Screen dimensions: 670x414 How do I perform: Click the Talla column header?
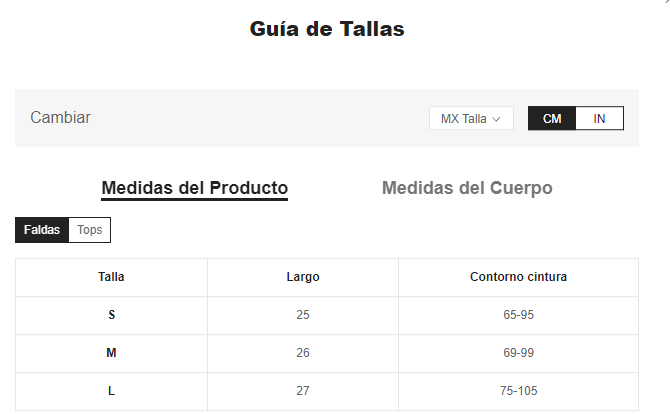click(111, 277)
